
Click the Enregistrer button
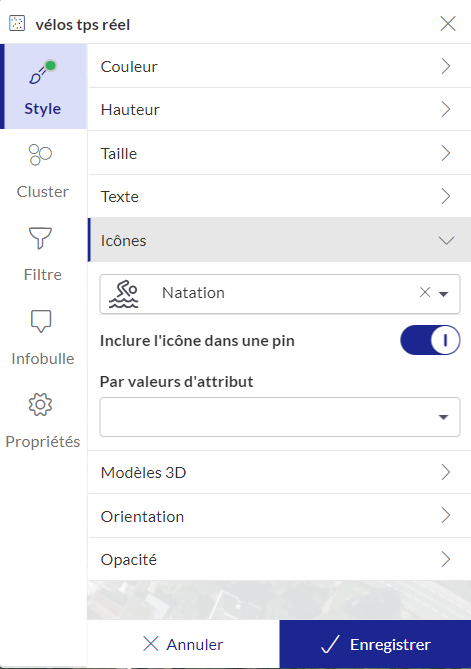375,644
